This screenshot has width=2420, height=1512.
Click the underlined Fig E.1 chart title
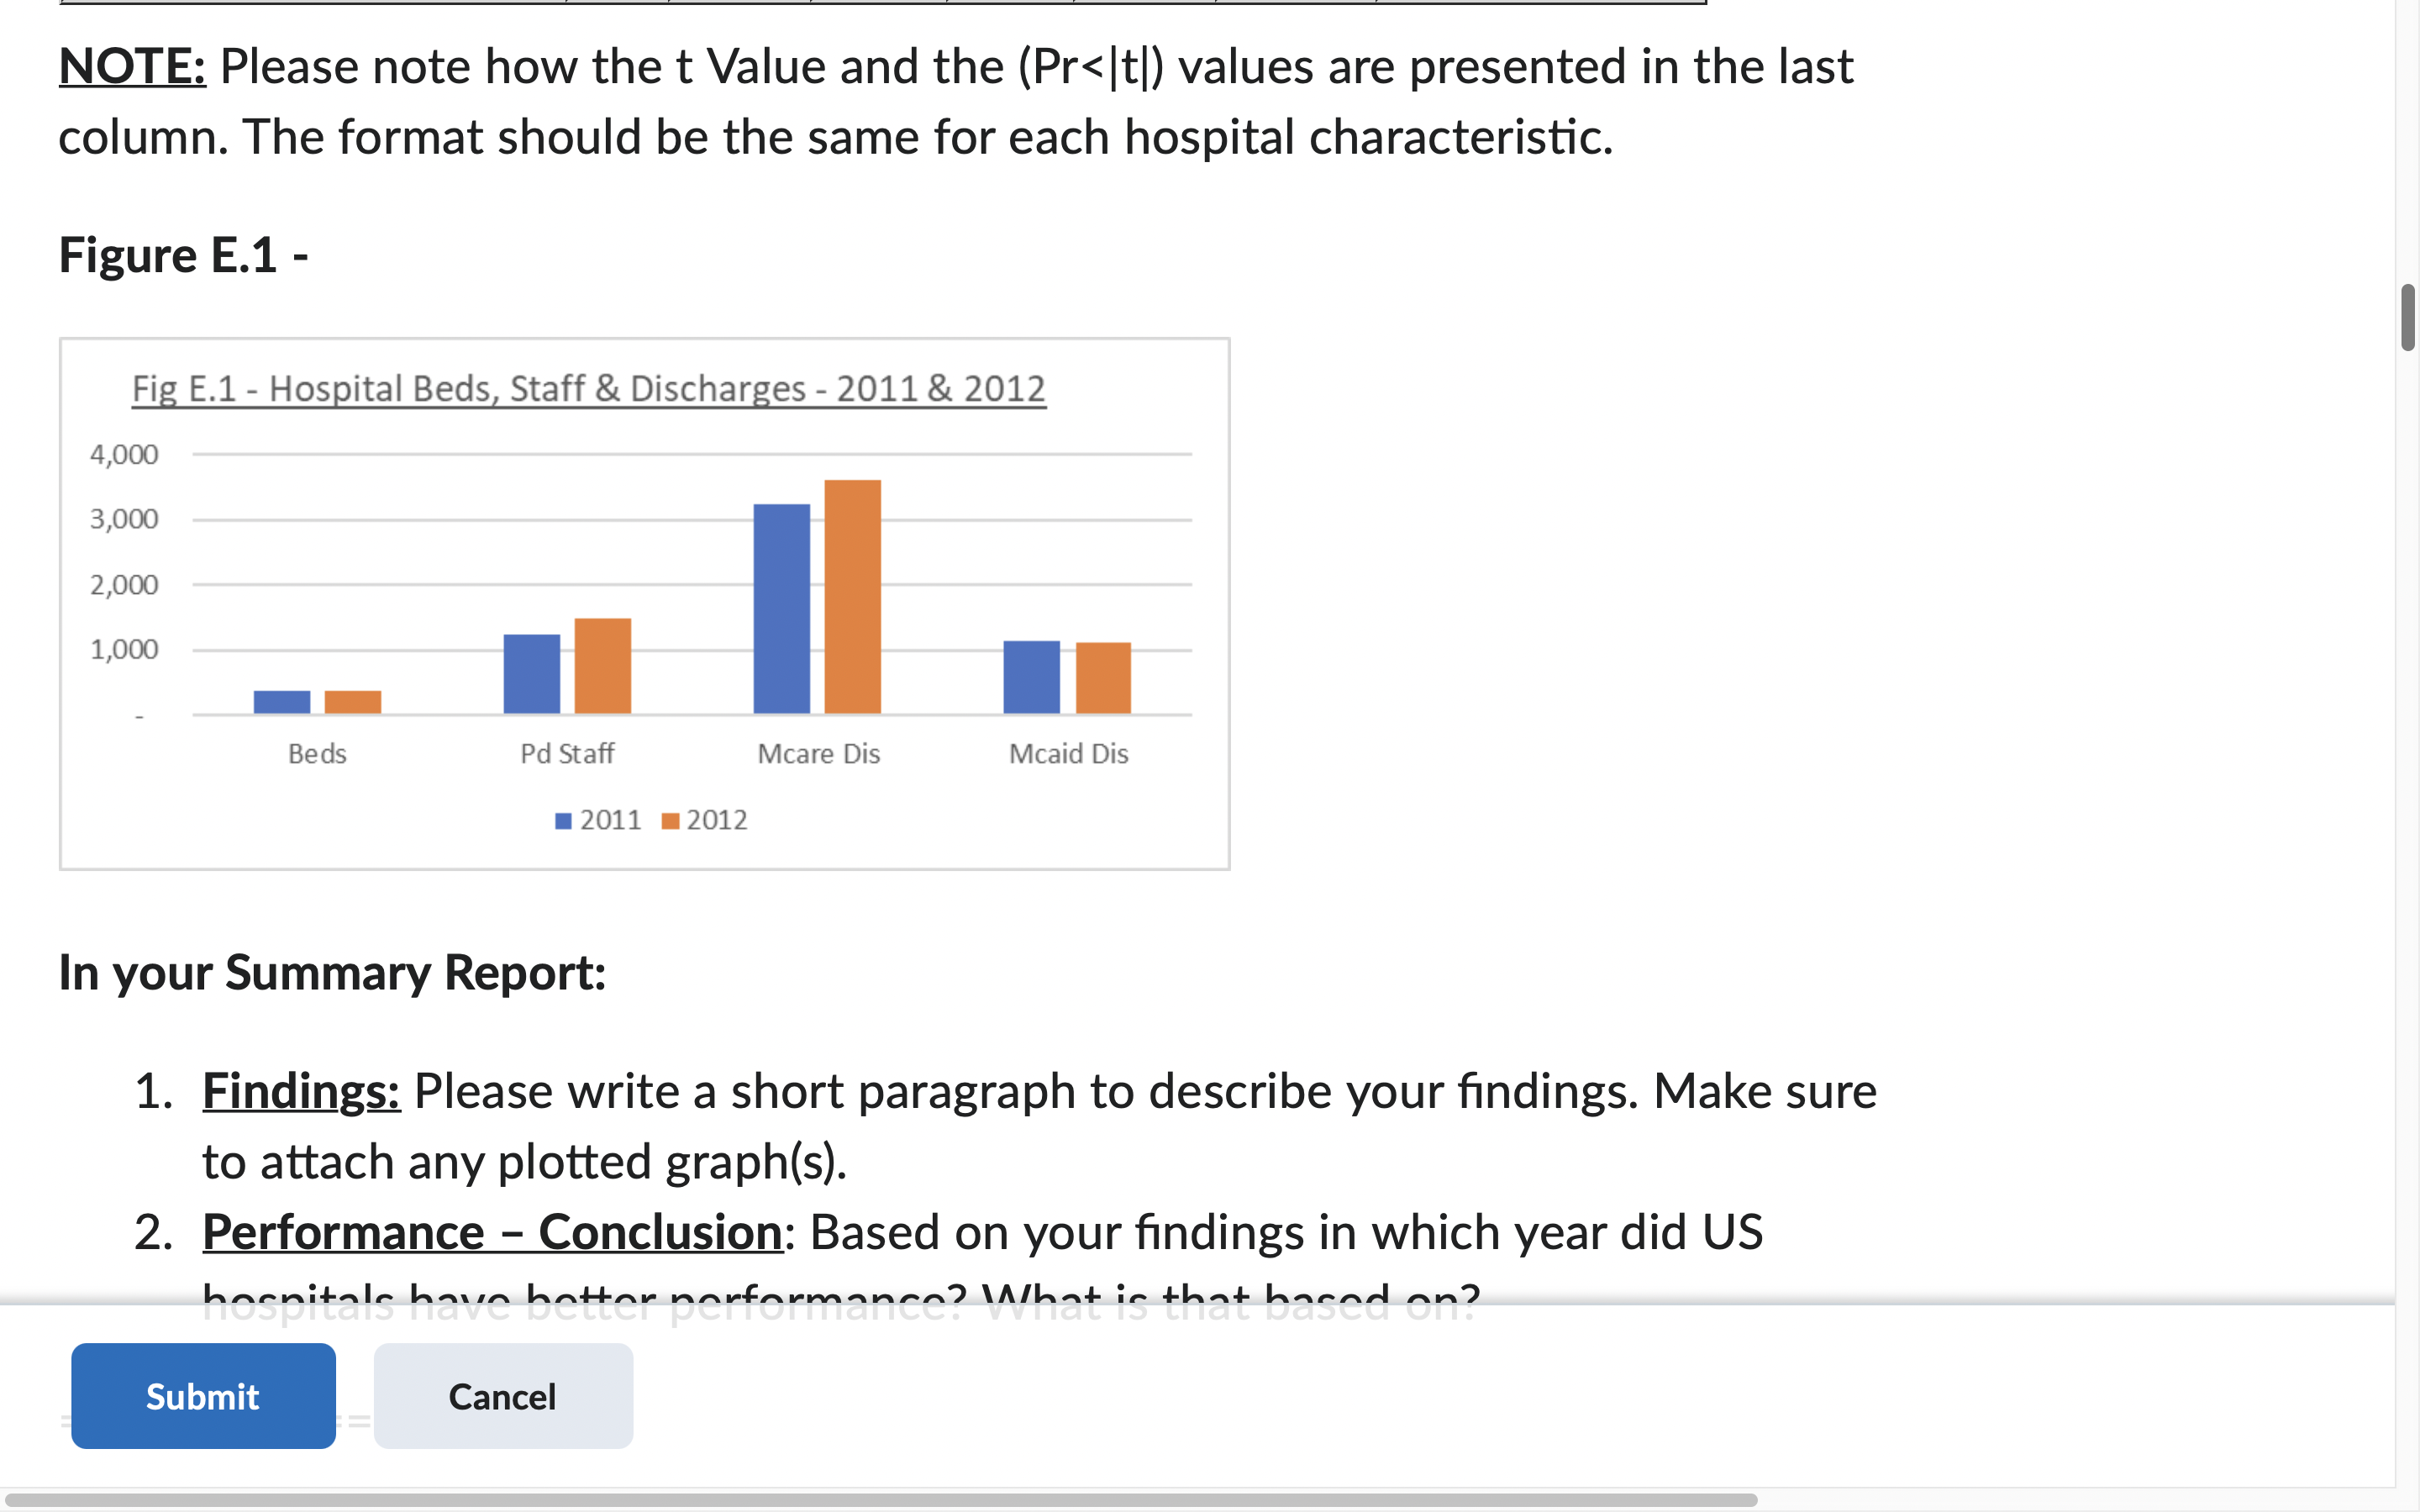tap(589, 389)
